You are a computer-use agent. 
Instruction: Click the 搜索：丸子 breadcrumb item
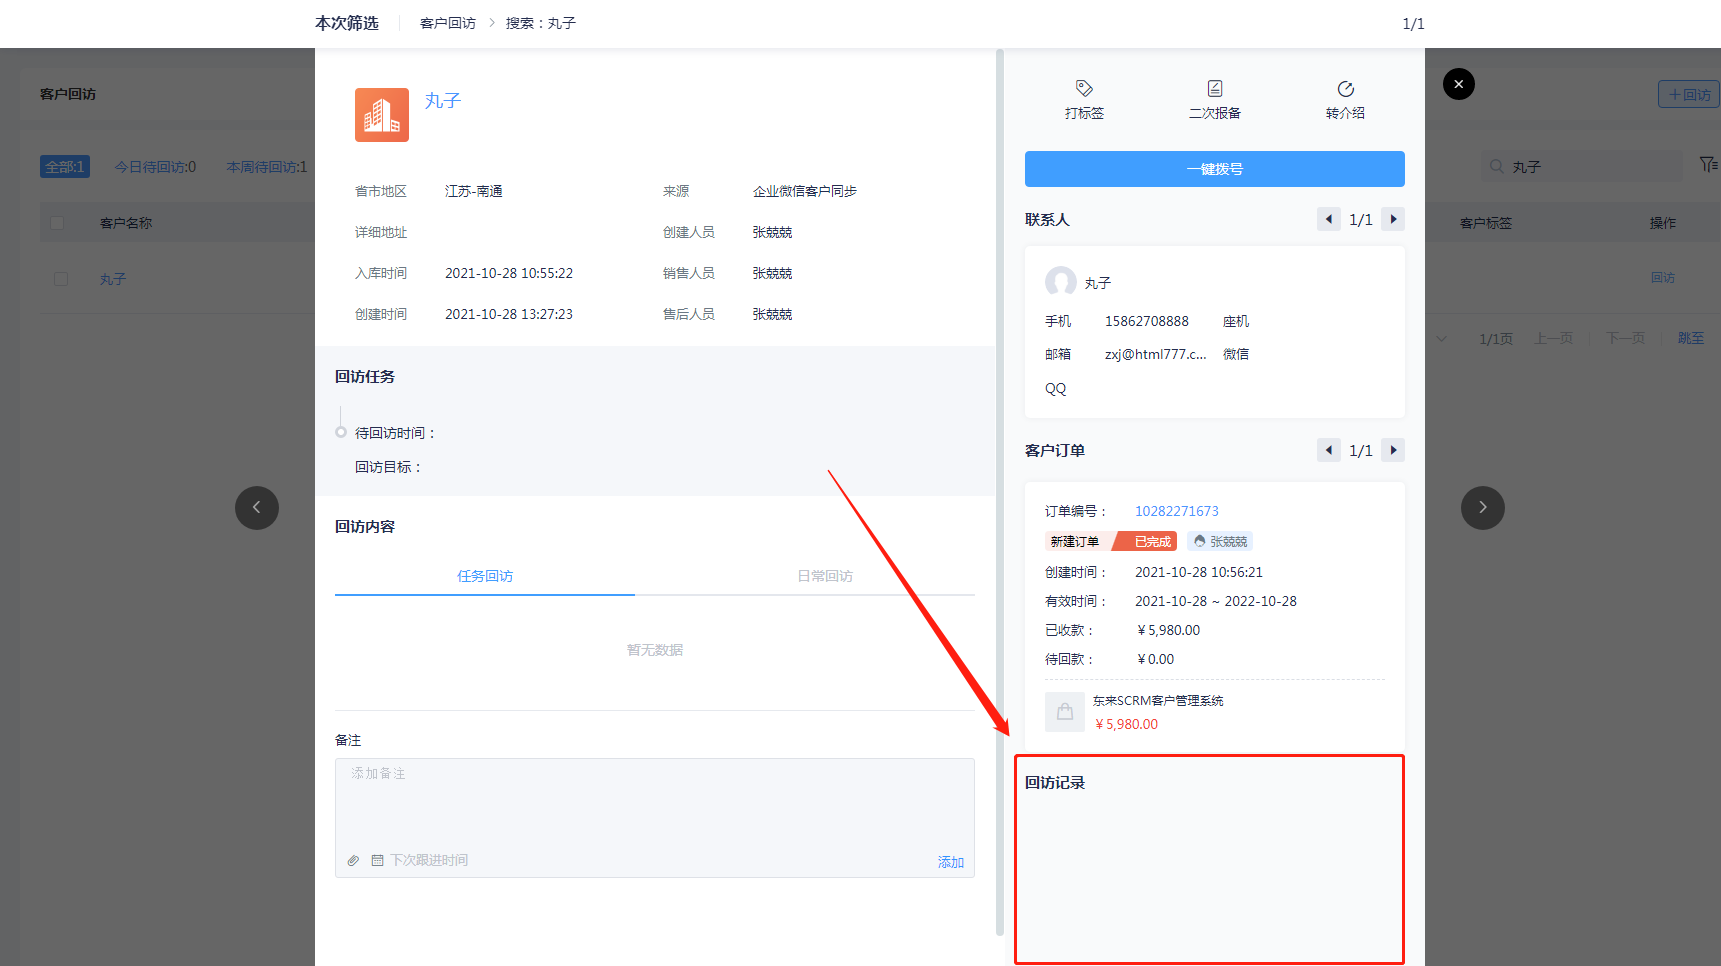click(541, 23)
